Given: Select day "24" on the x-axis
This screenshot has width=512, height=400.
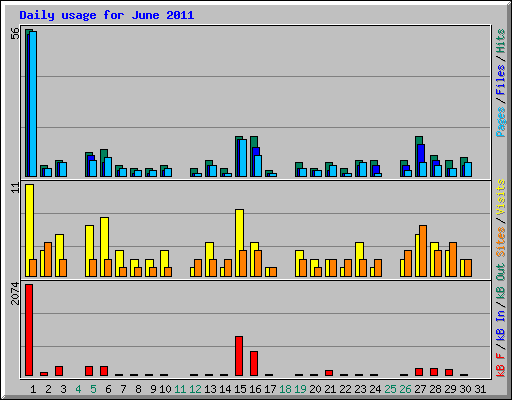Looking at the screenshot, I should pyautogui.click(x=375, y=389).
